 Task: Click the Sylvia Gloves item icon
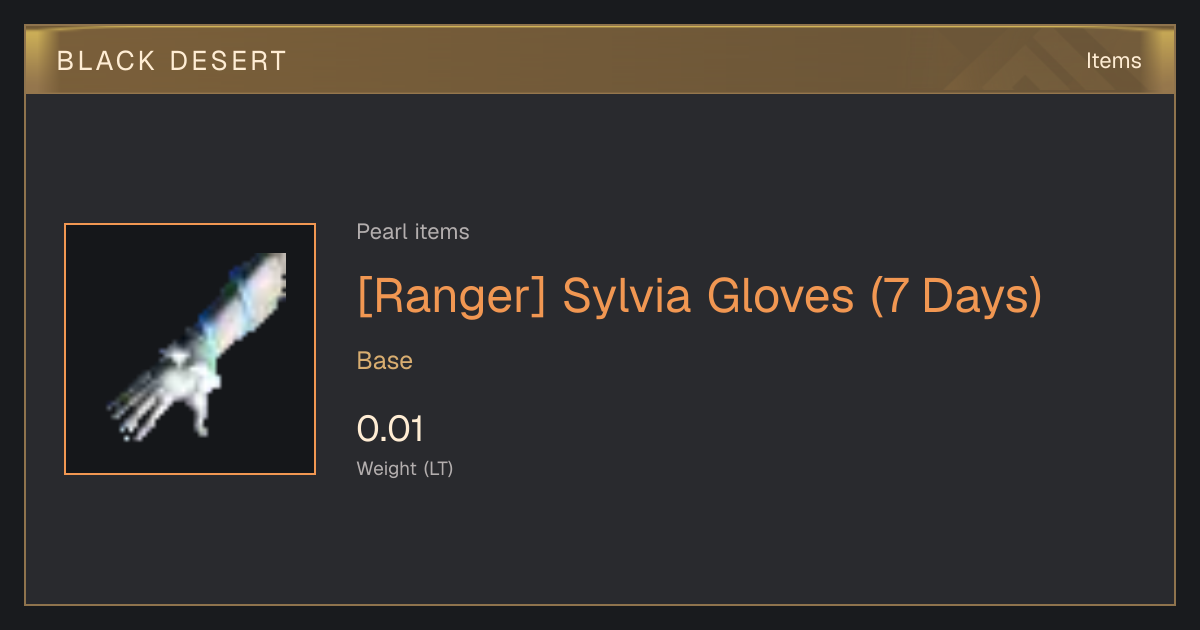click(x=190, y=349)
